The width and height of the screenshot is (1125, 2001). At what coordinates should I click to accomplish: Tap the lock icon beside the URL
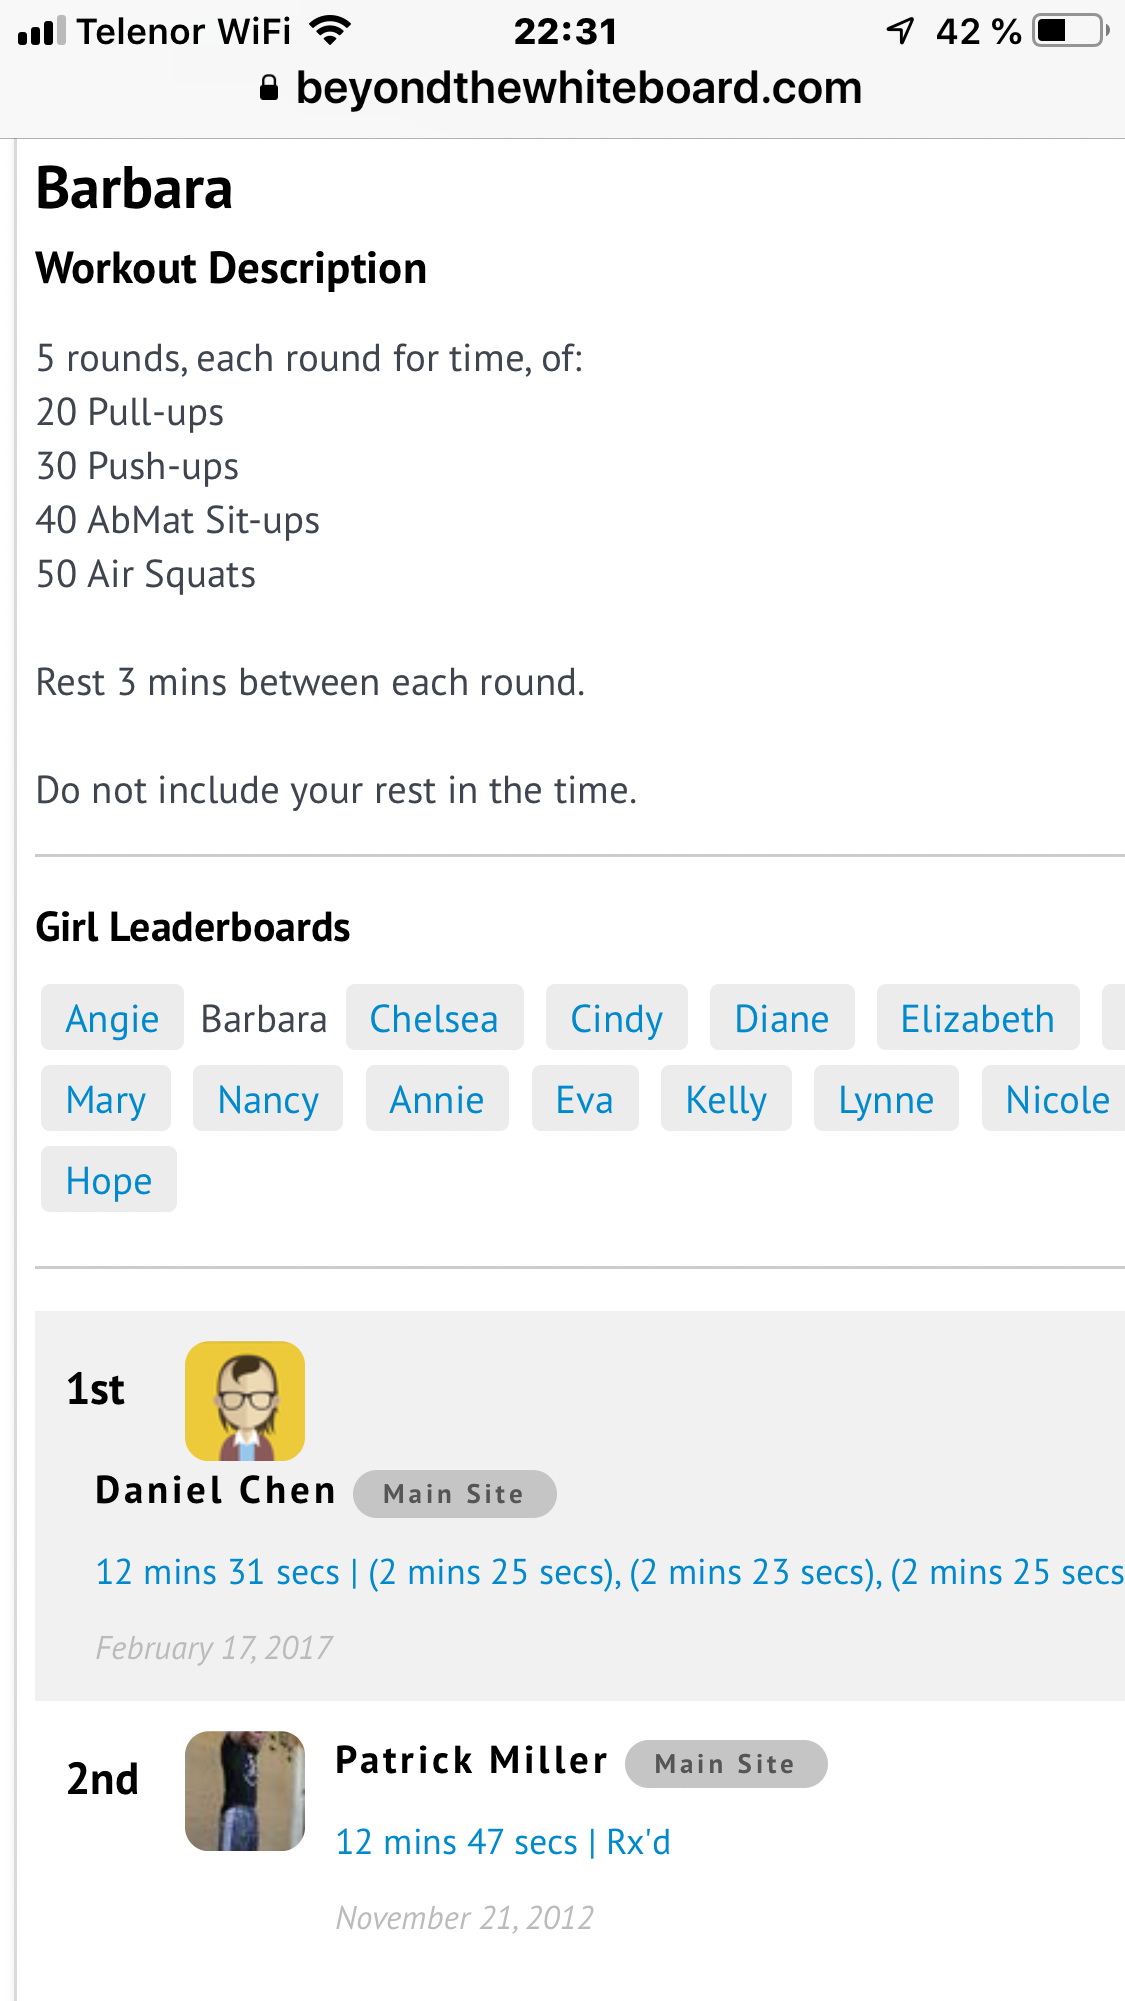pyautogui.click(x=268, y=89)
